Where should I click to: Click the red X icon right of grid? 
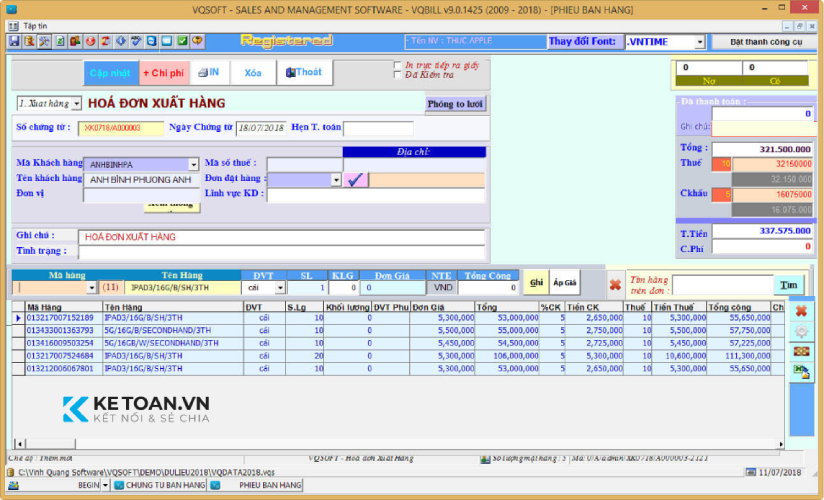point(800,312)
